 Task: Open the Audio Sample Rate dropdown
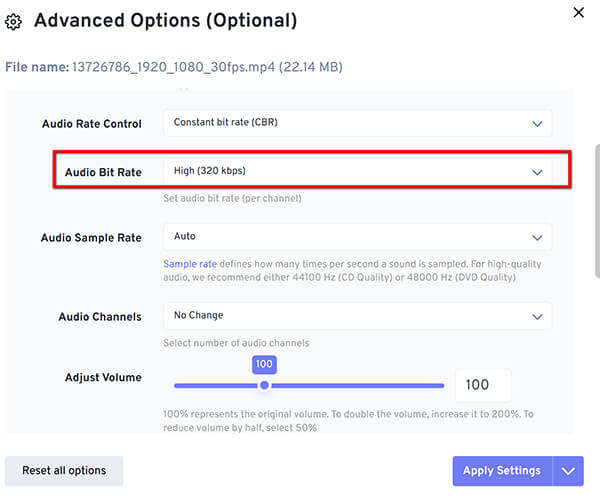click(x=357, y=237)
